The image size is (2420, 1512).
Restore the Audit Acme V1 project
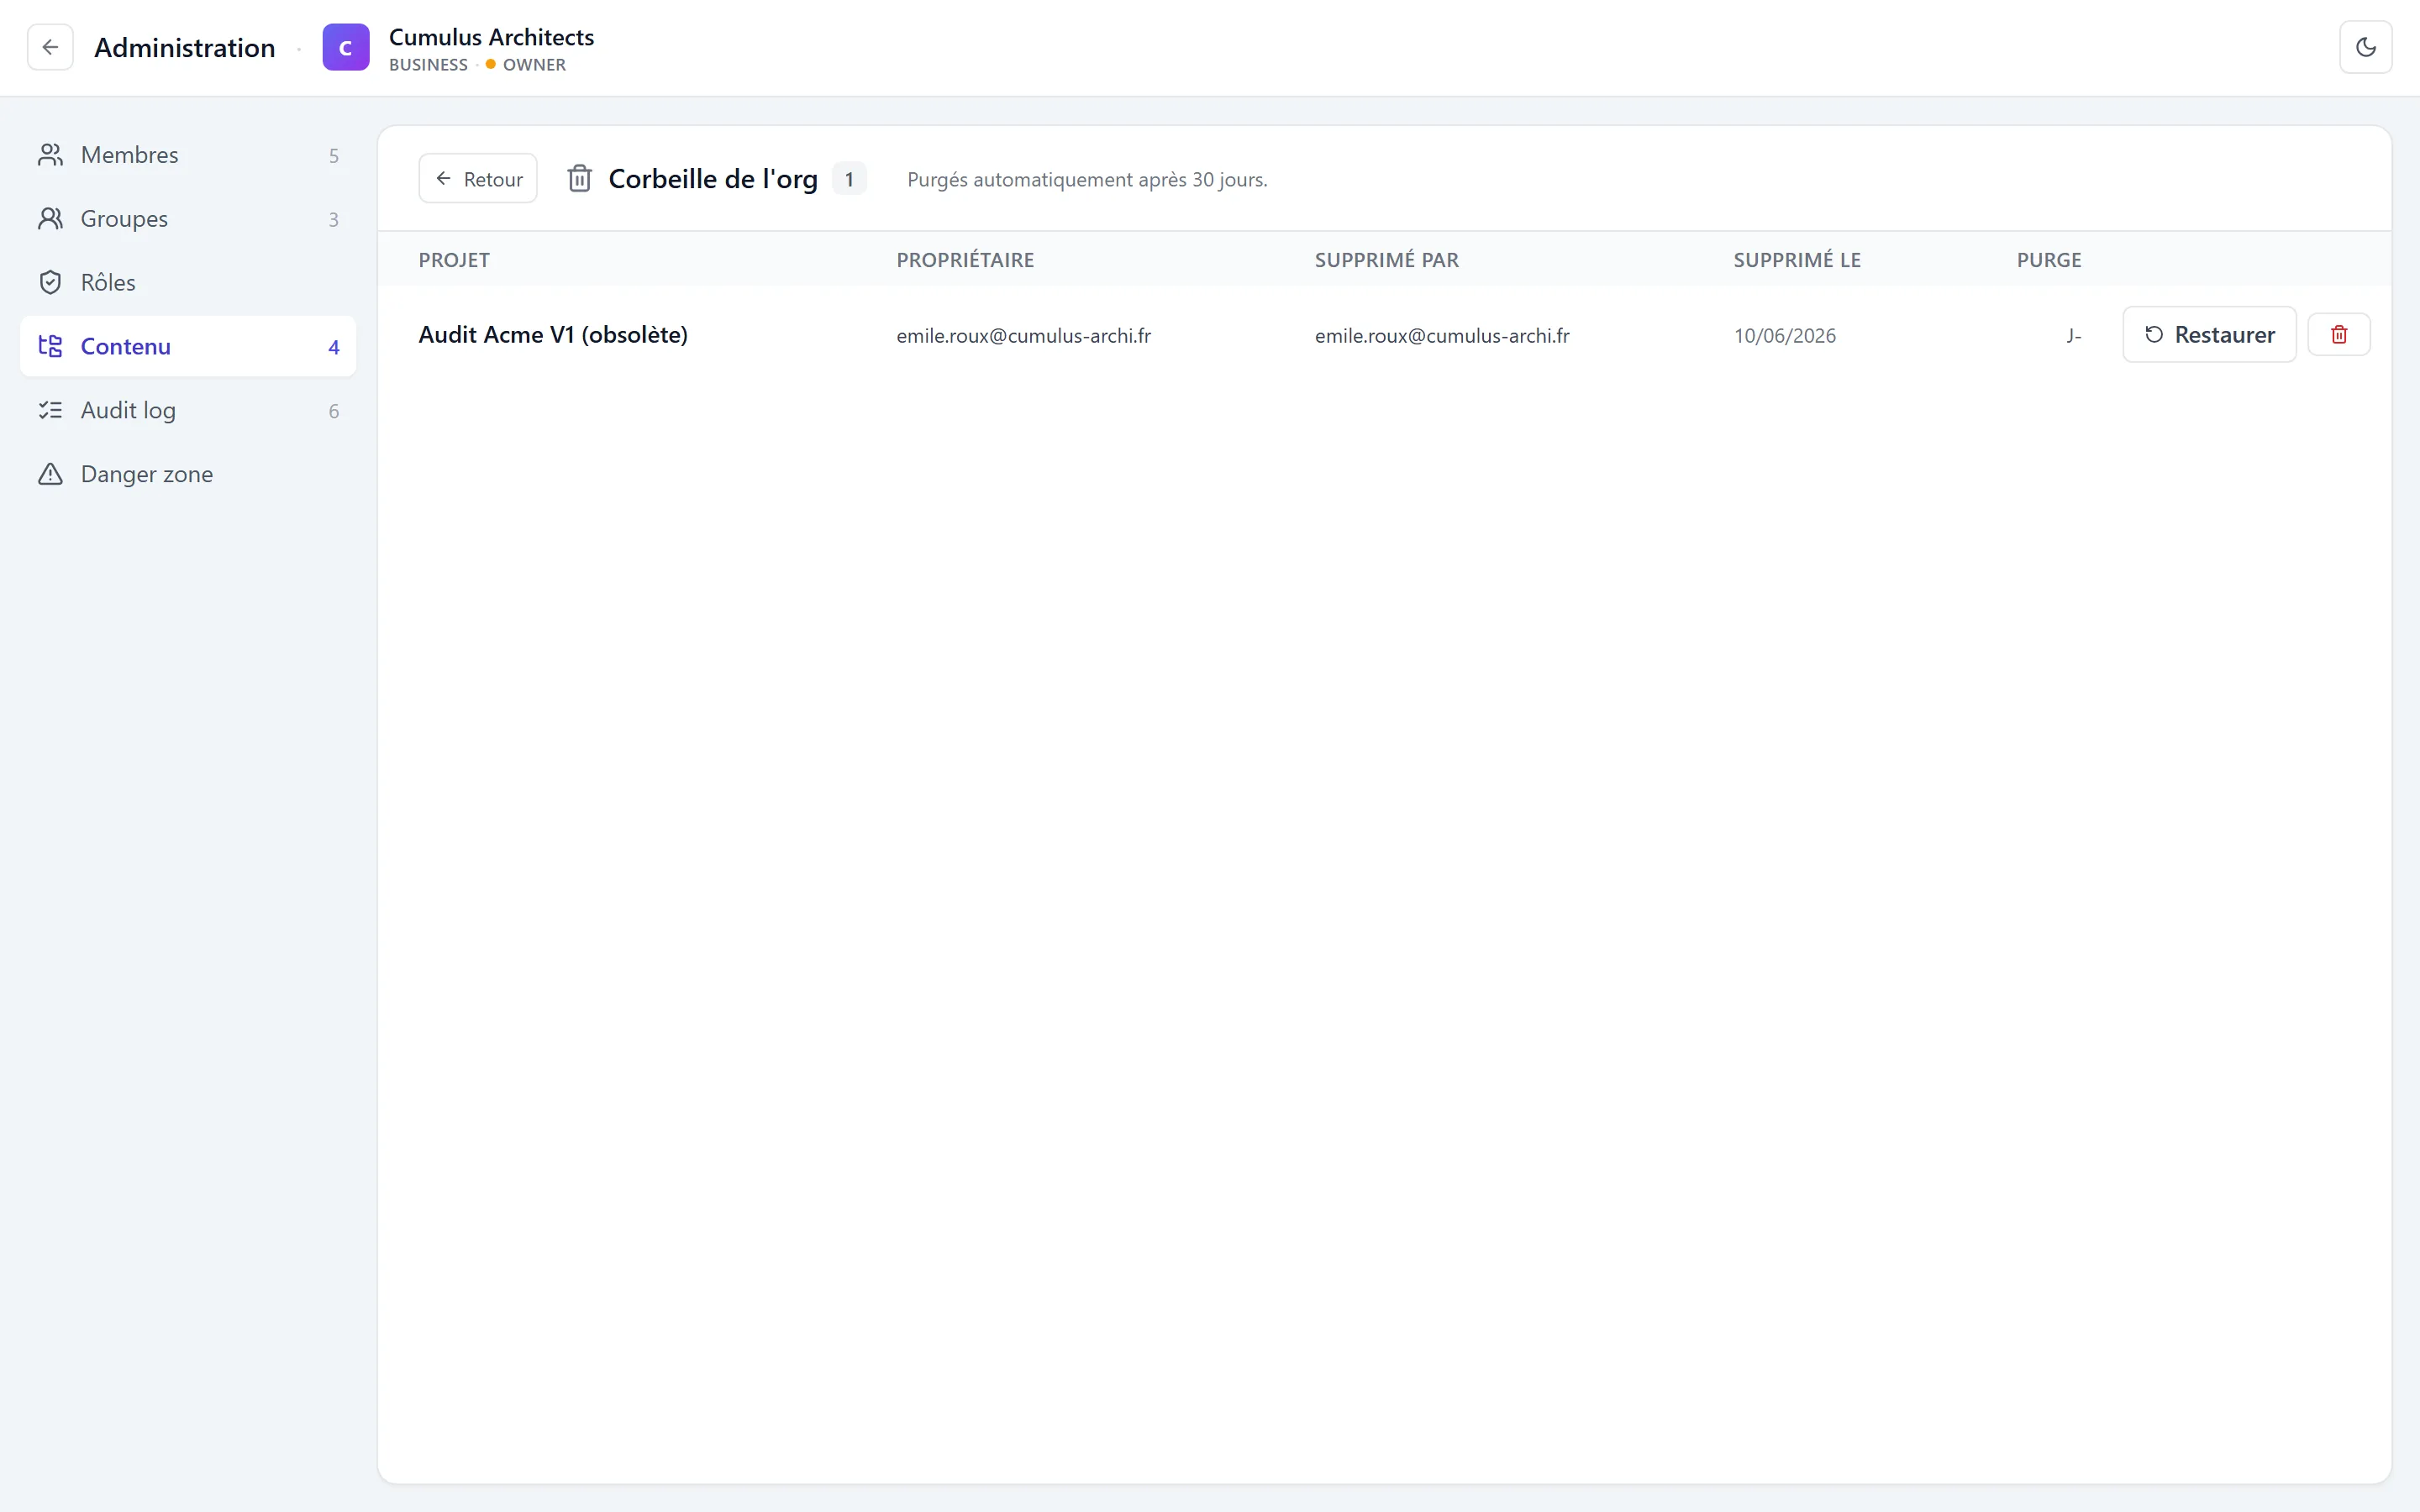2209,334
